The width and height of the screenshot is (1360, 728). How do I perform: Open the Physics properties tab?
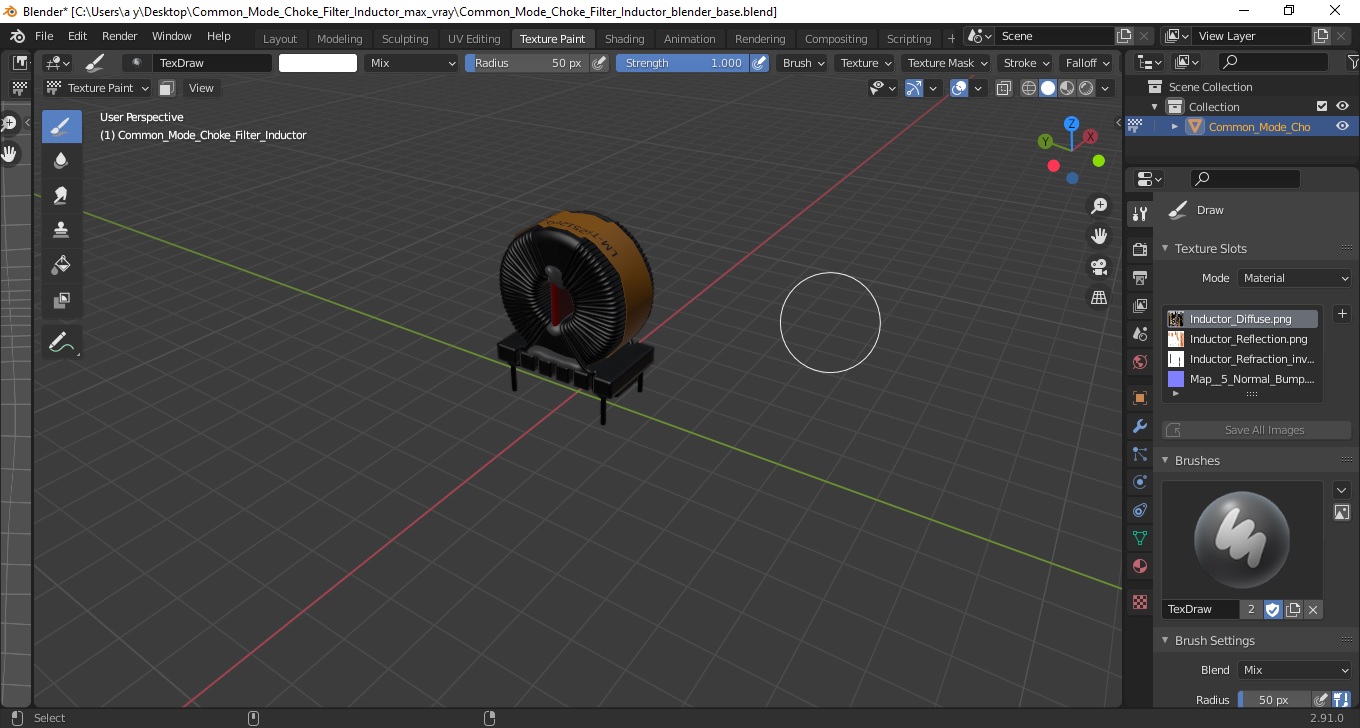(x=1139, y=482)
